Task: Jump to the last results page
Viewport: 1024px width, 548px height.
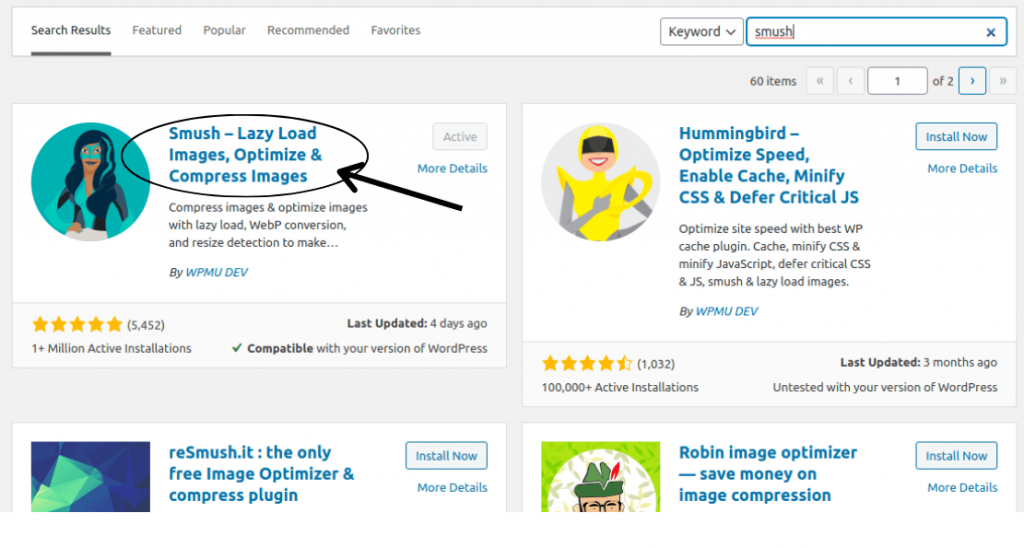Action: point(1002,81)
